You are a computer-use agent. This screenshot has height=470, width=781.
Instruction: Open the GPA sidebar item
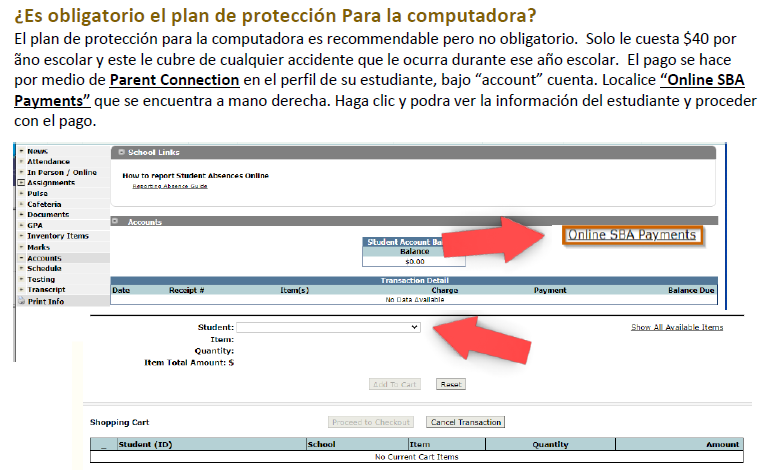[35, 225]
